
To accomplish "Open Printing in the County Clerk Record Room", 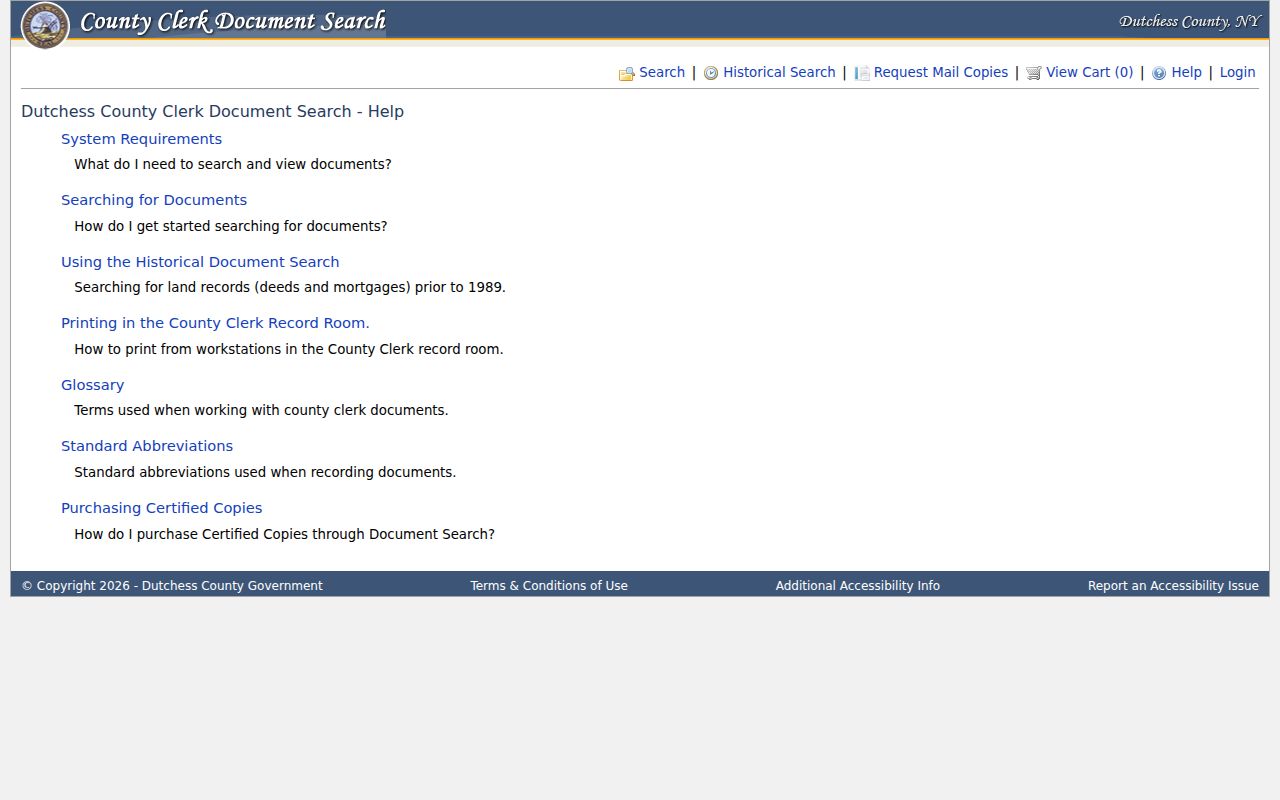I will (215, 323).
